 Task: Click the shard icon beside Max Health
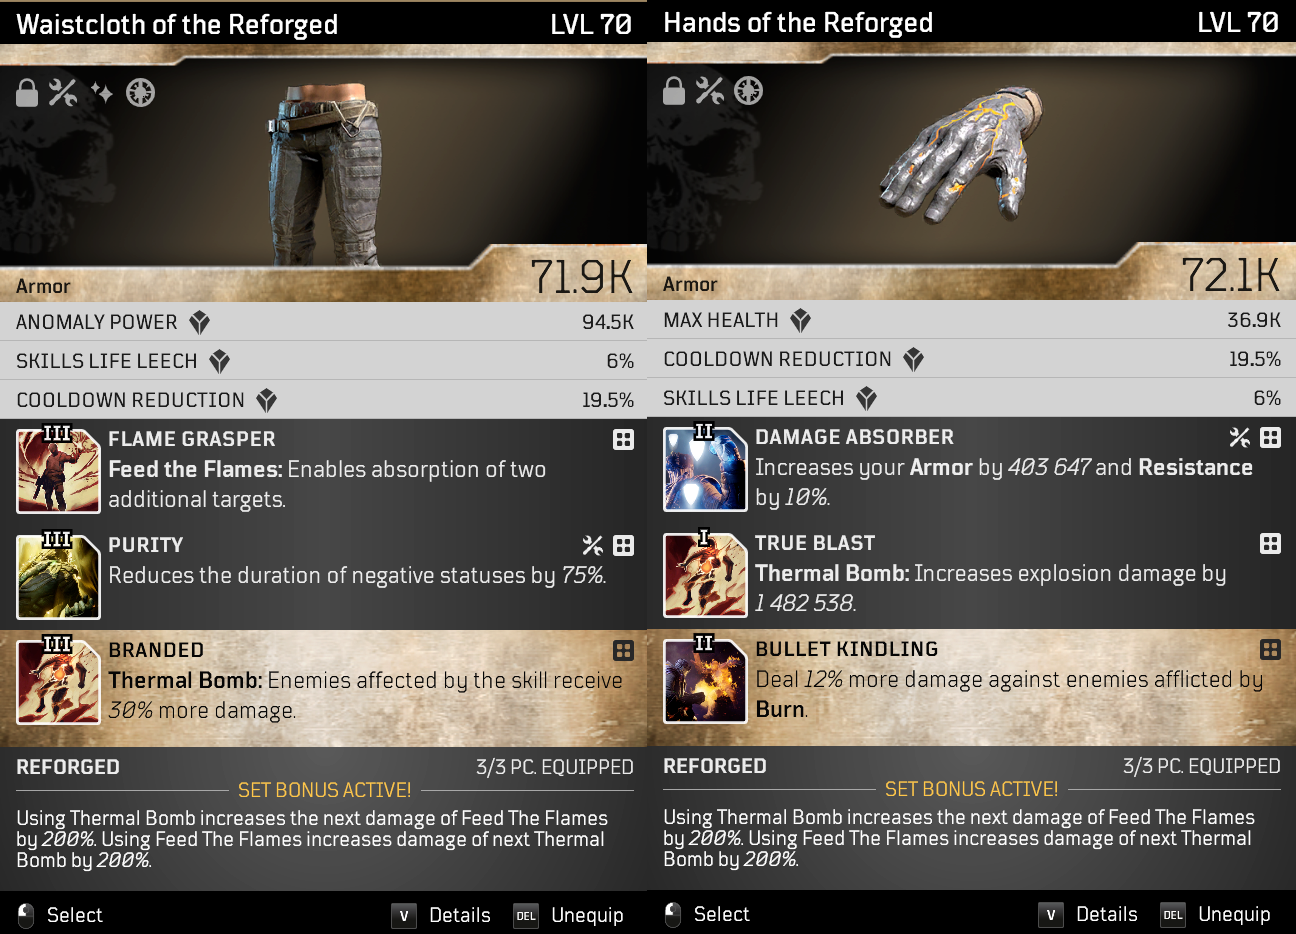pos(800,320)
